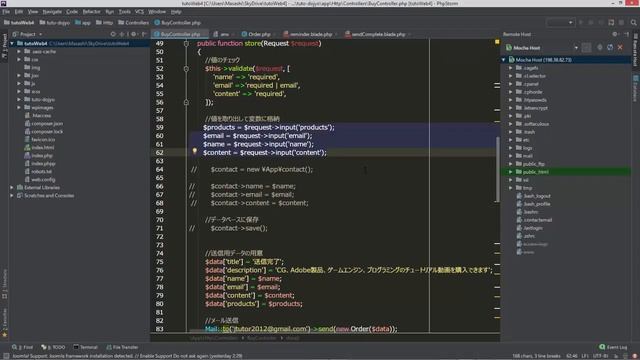Click yellow inspection indicator at top of editor
This screenshot has width=640, height=360.
(x=497, y=42)
